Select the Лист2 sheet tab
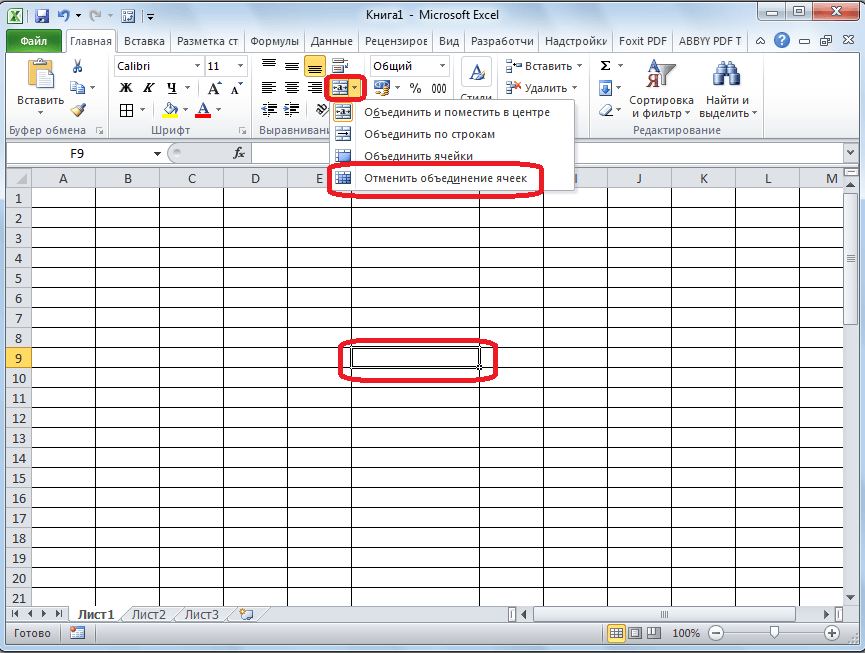Viewport: 865px width, 653px height. point(149,614)
